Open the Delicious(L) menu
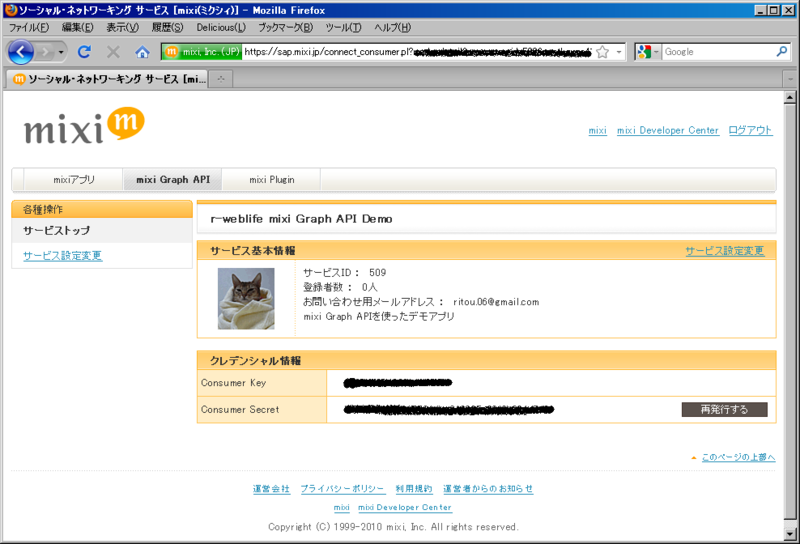This screenshot has width=800, height=544. tap(221, 28)
